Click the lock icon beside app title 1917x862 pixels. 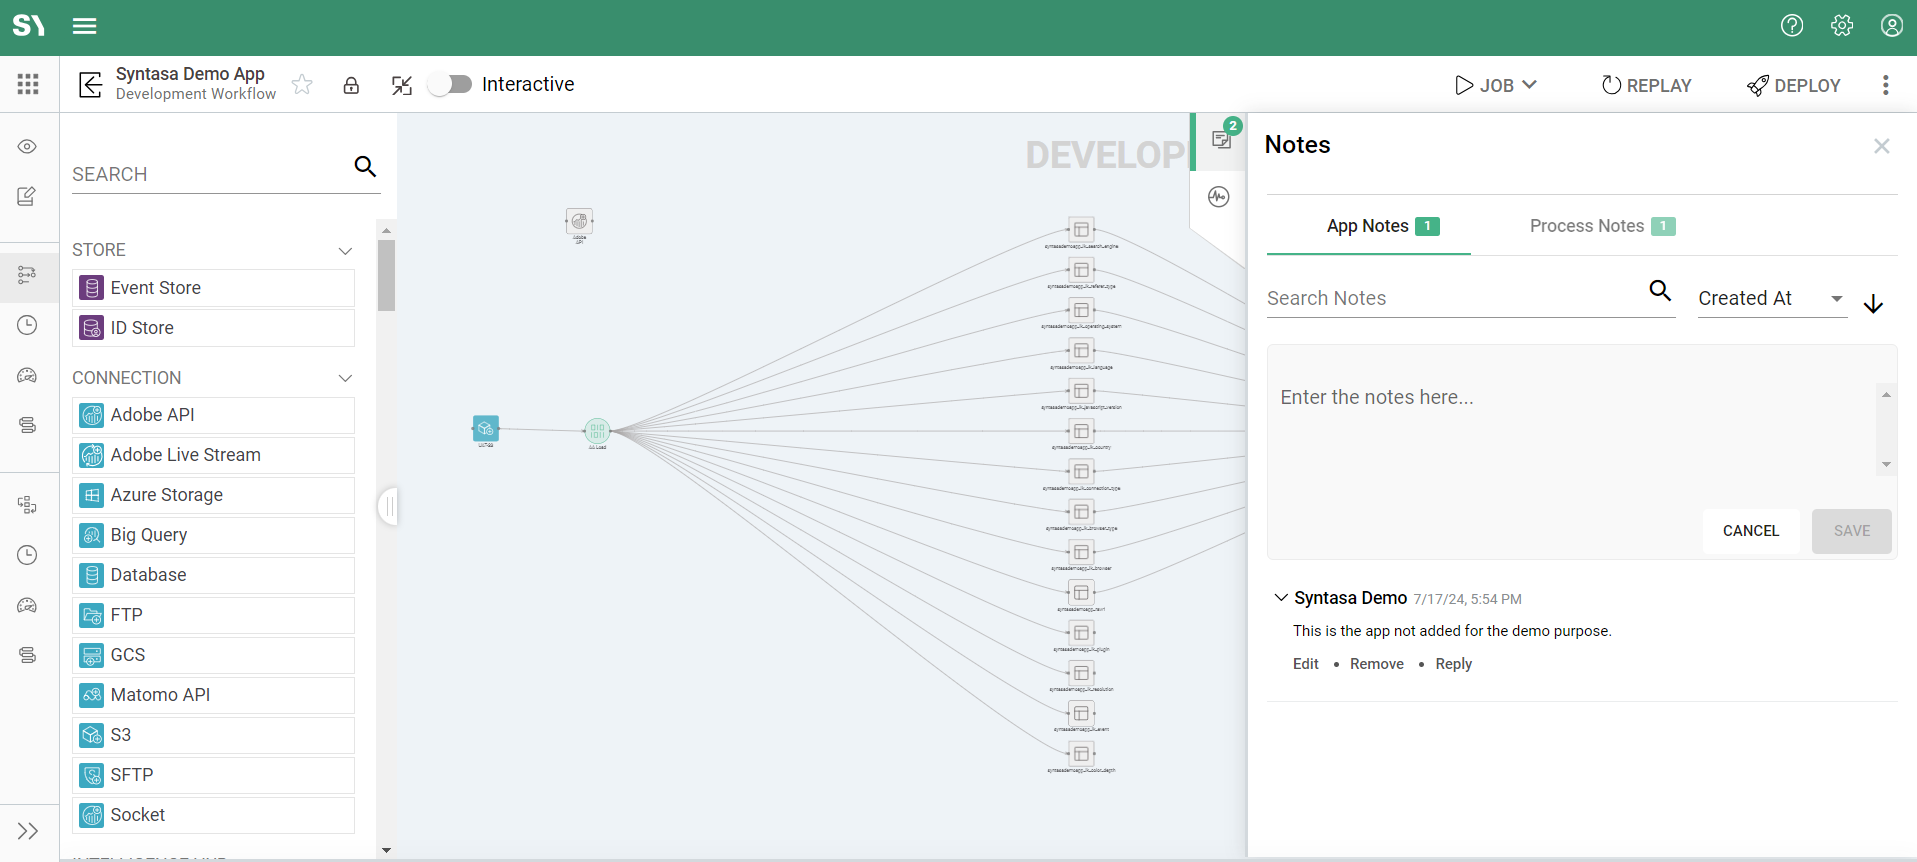[x=351, y=85]
